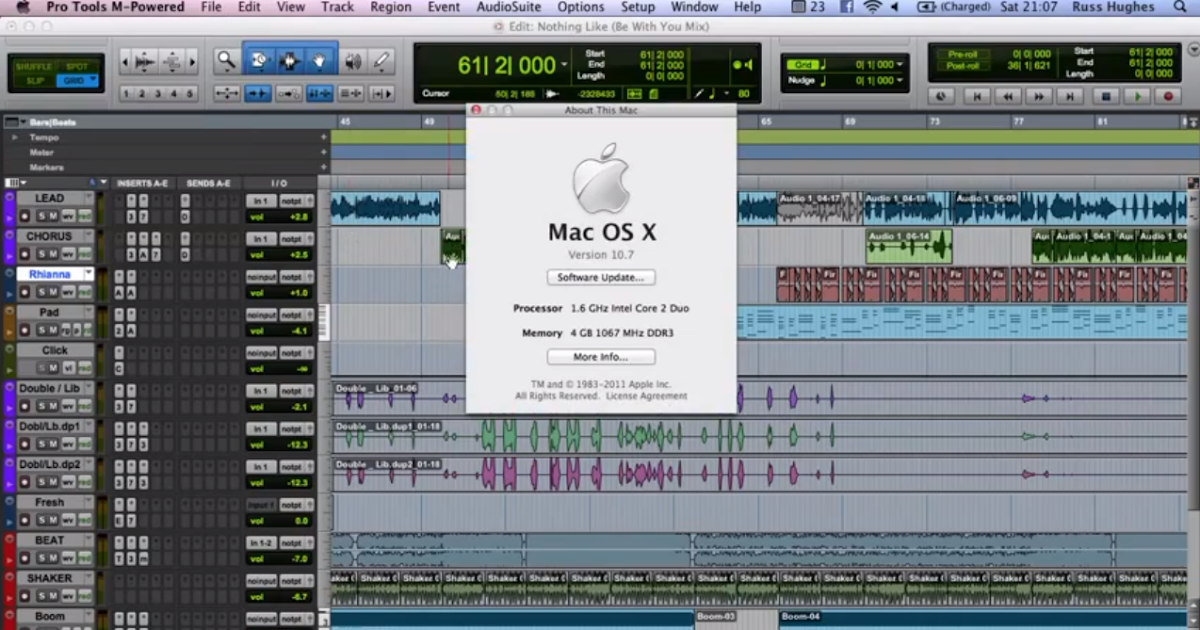
Task: Click the Stop transport button
Action: 1105,96
